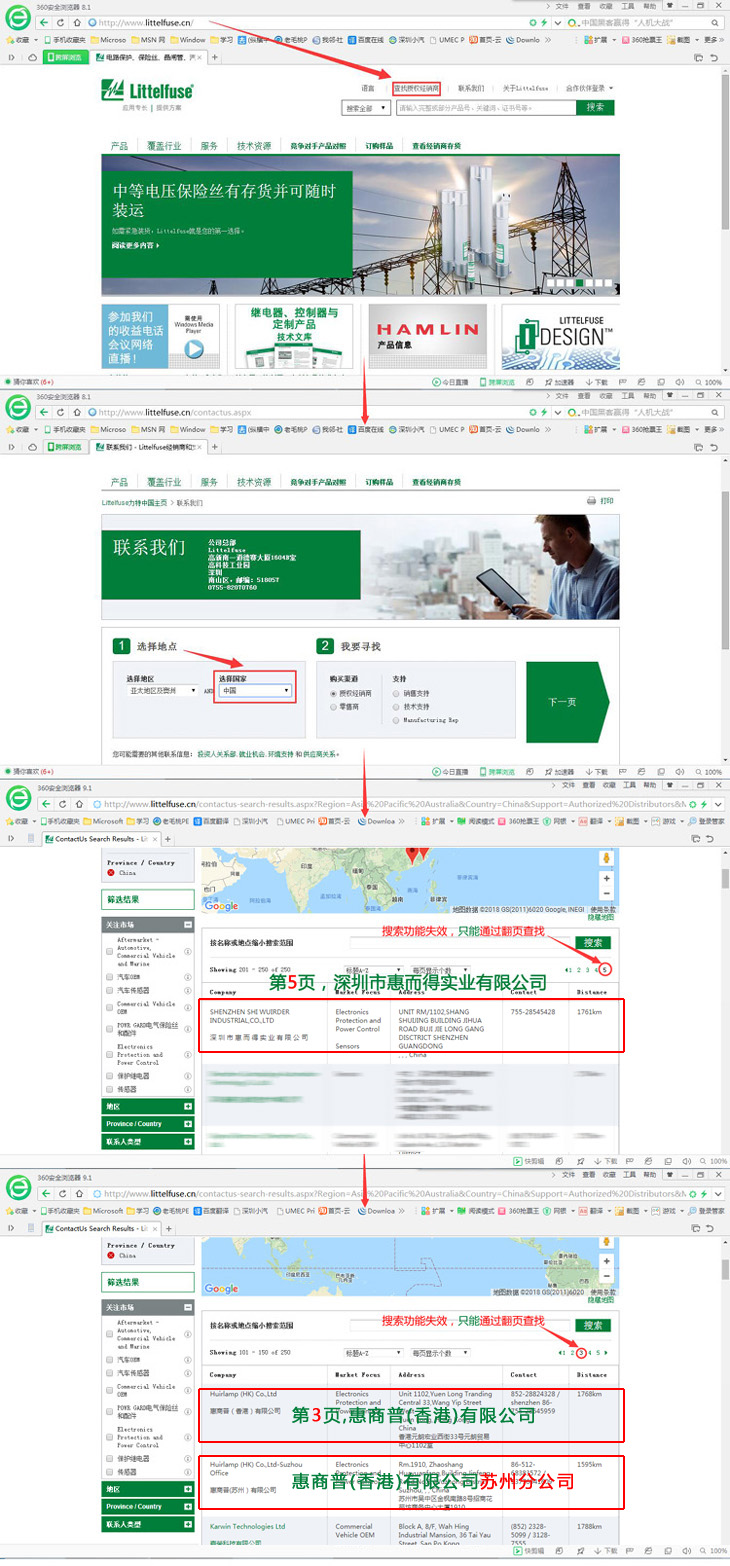Image resolution: width=730 pixels, height=1566 pixels.
Task: Select the 授权经销商 radio button
Action: (x=333, y=691)
